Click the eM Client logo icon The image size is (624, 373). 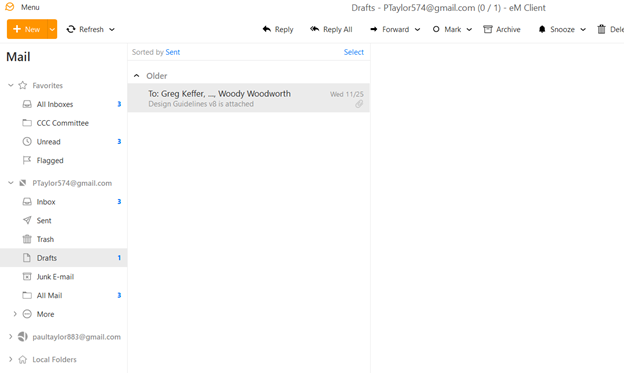pyautogui.click(x=10, y=7)
